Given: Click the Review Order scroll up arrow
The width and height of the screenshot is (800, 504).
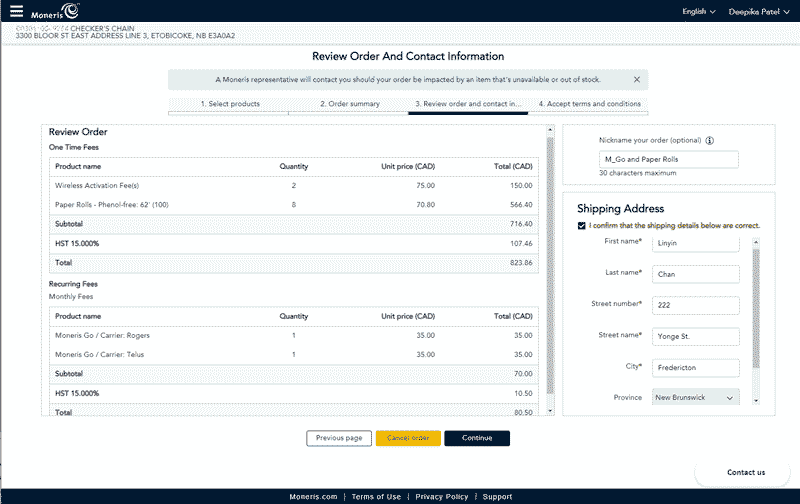Looking at the screenshot, I should pos(550,130).
